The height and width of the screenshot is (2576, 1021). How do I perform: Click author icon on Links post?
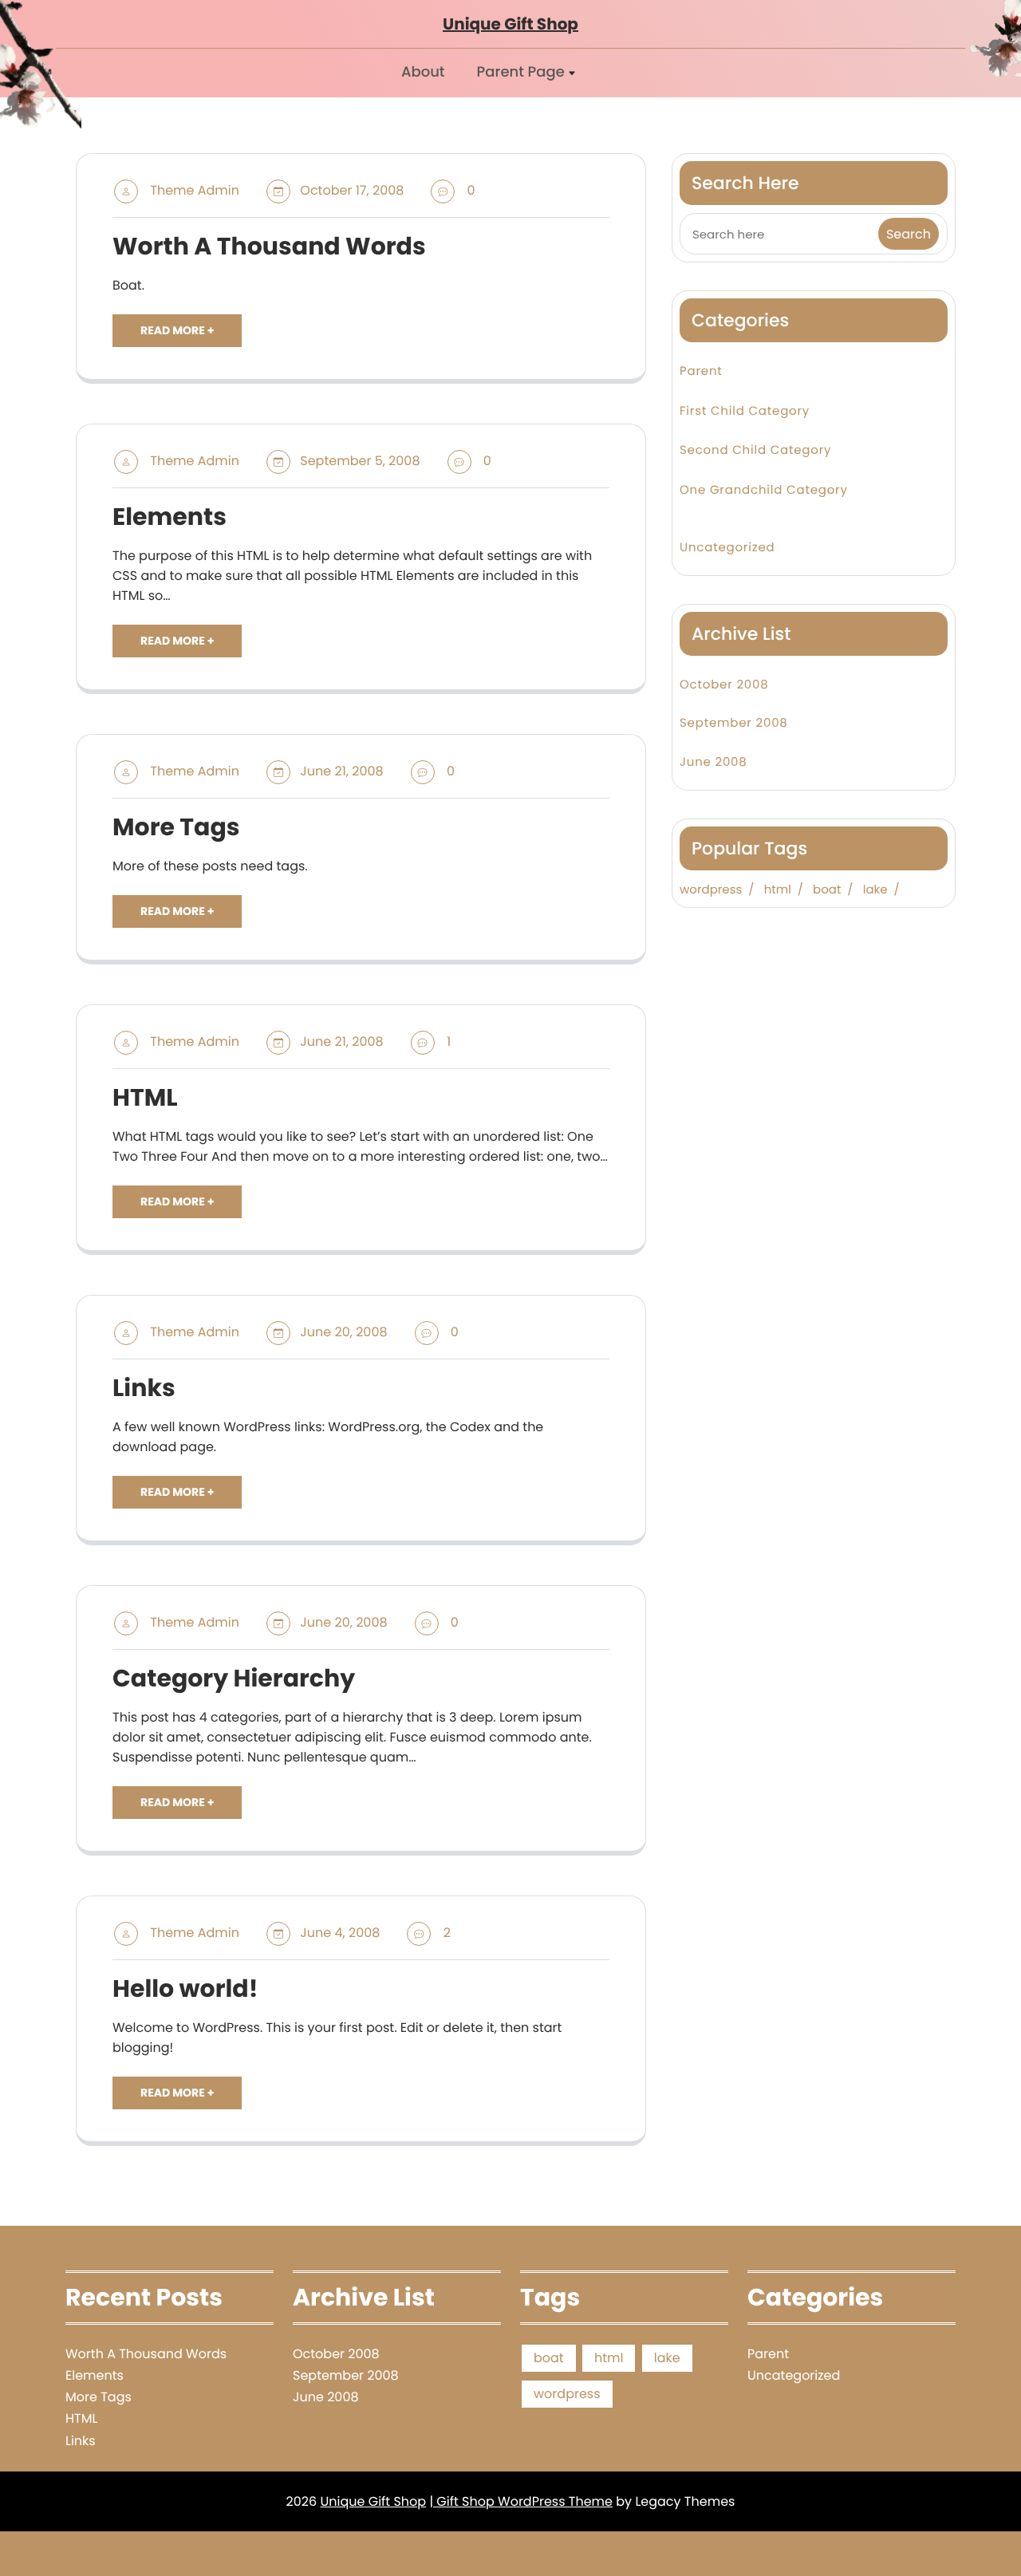pyautogui.click(x=126, y=1333)
